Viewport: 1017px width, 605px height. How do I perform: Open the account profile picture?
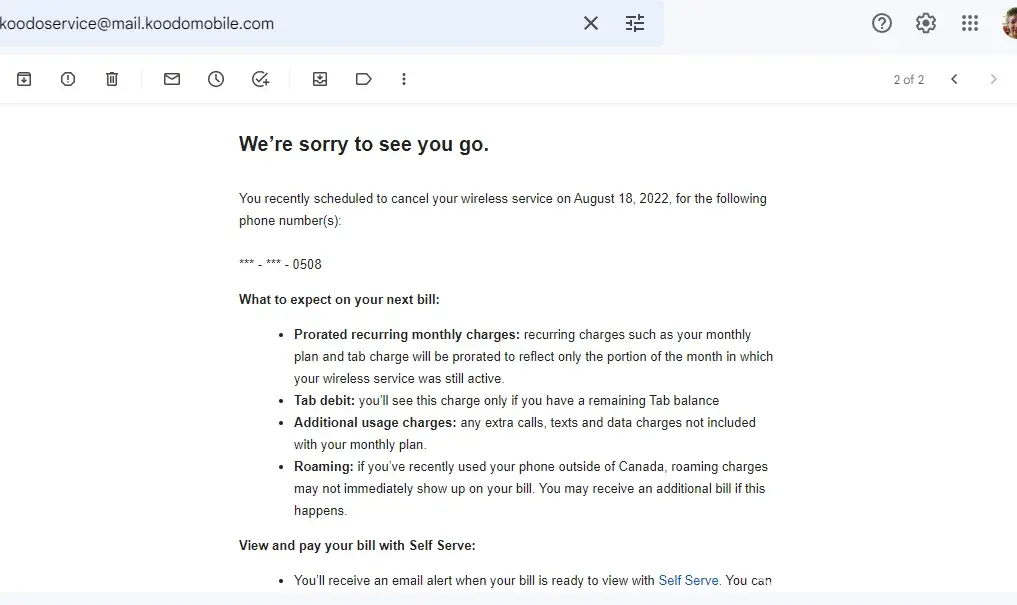click(x=1009, y=23)
